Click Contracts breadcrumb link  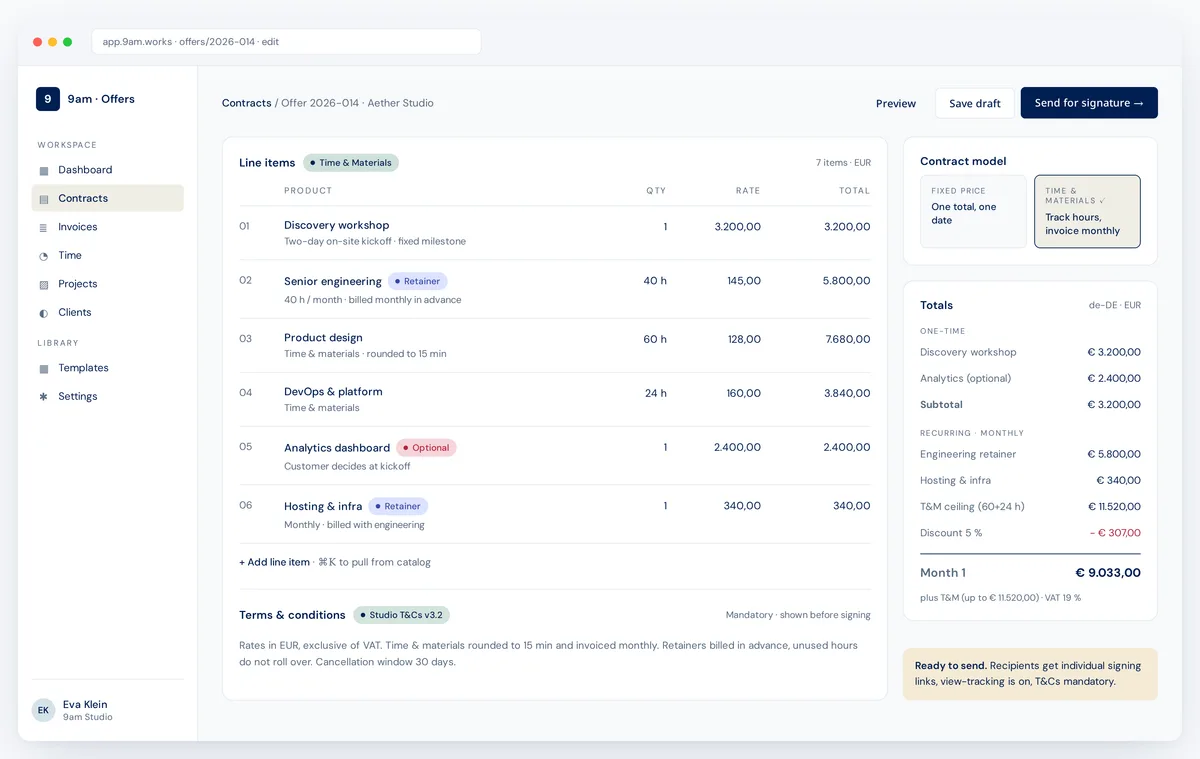(x=246, y=103)
